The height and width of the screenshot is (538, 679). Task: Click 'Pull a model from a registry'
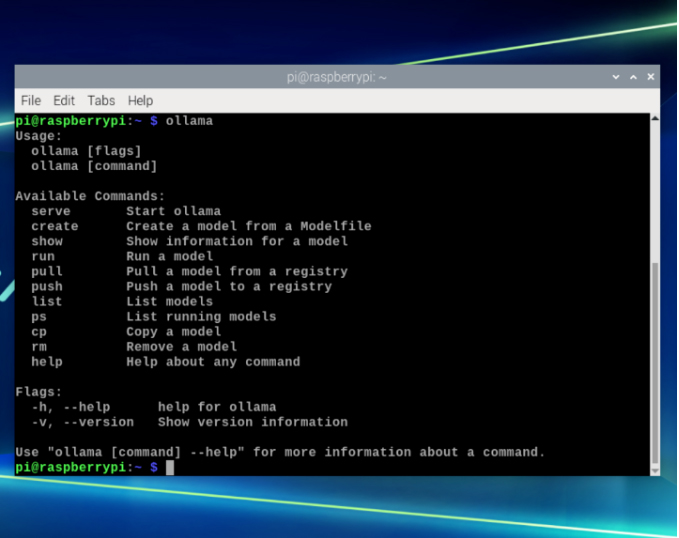tap(237, 272)
